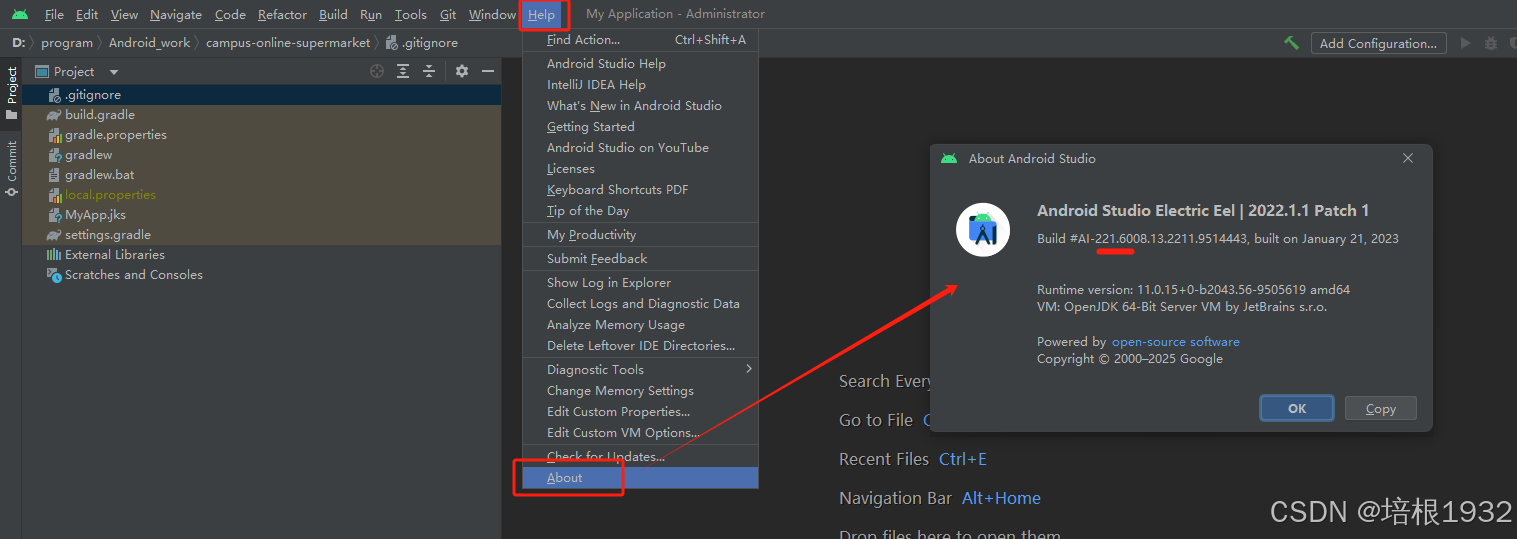
Task: Click the green Make Project hammer icon
Action: pos(1292,43)
